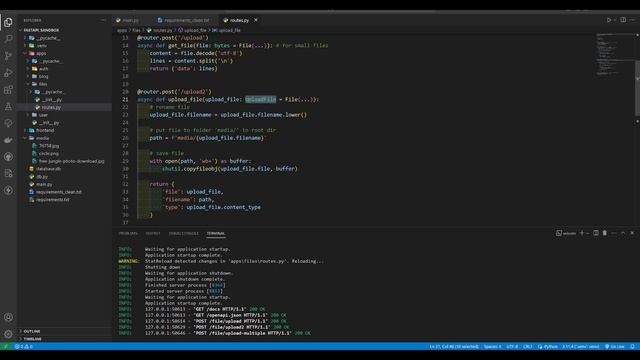Switch to the main.py editor tab

(130, 20)
